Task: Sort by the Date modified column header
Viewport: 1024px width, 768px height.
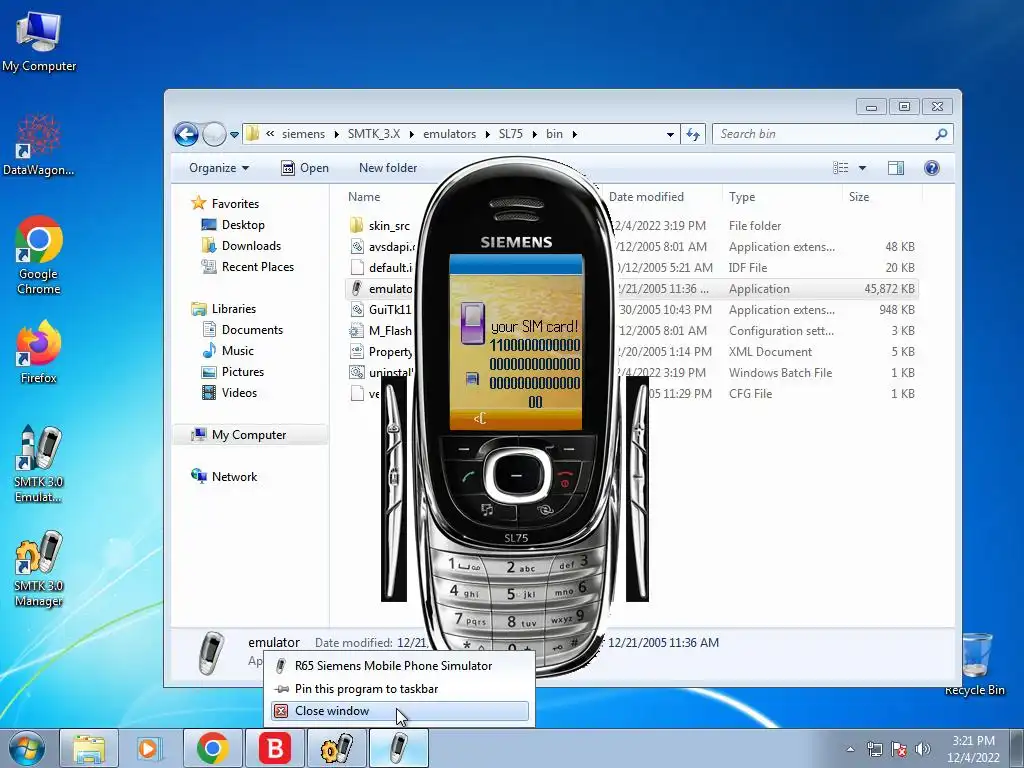Action: (662, 197)
